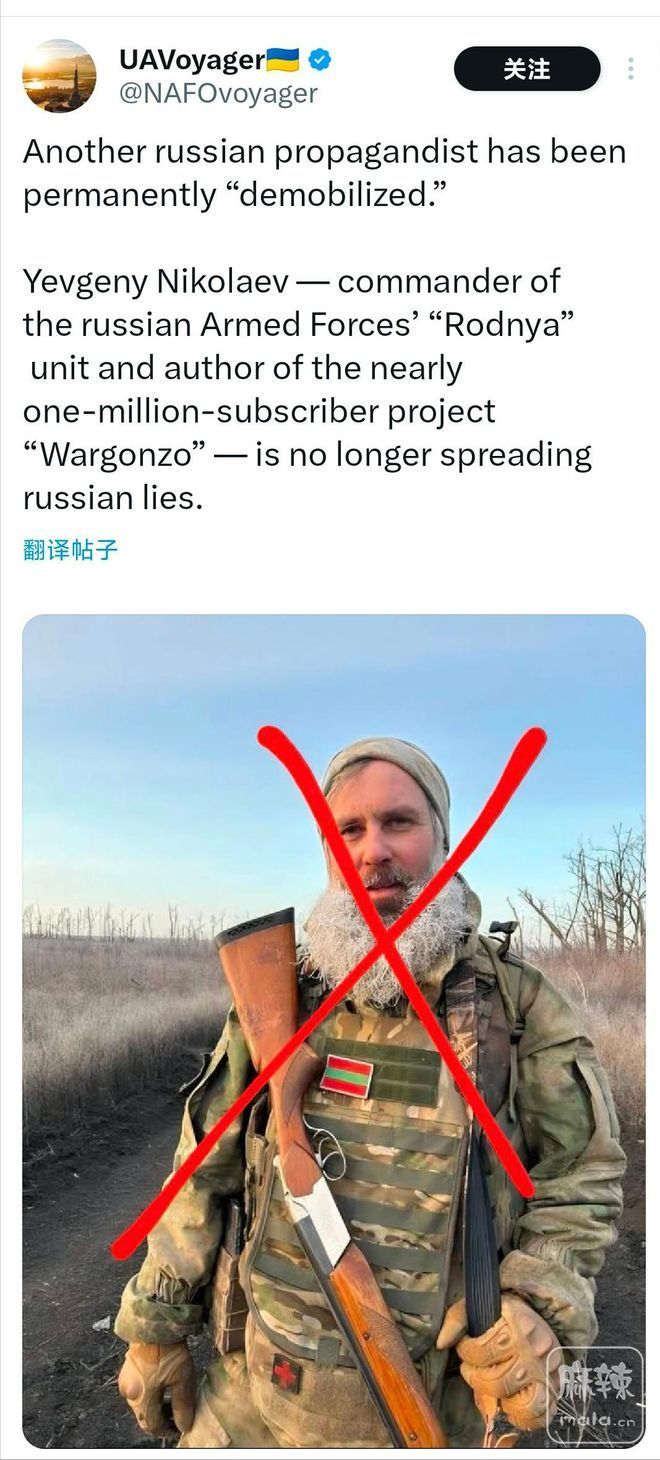
Task: Click the mala.cn watermark logo
Action: pyautogui.click(x=594, y=1395)
